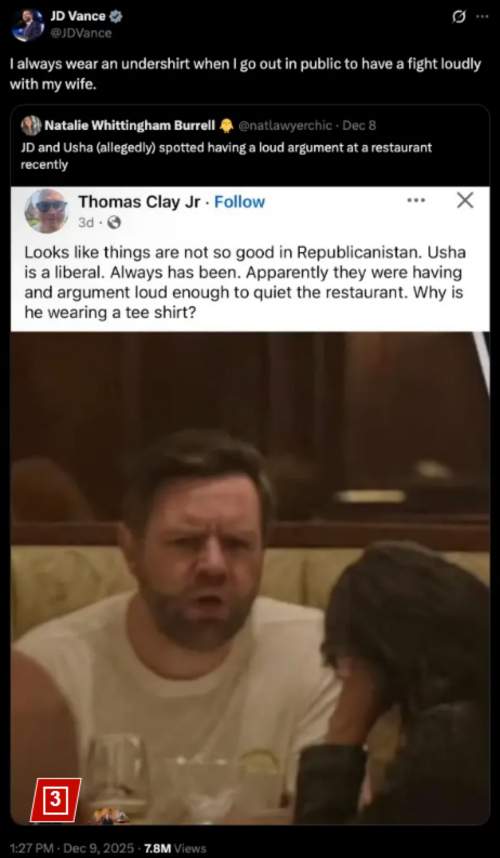Click the red number 3 badge on the photo
This screenshot has height=858, width=500.
55,799
